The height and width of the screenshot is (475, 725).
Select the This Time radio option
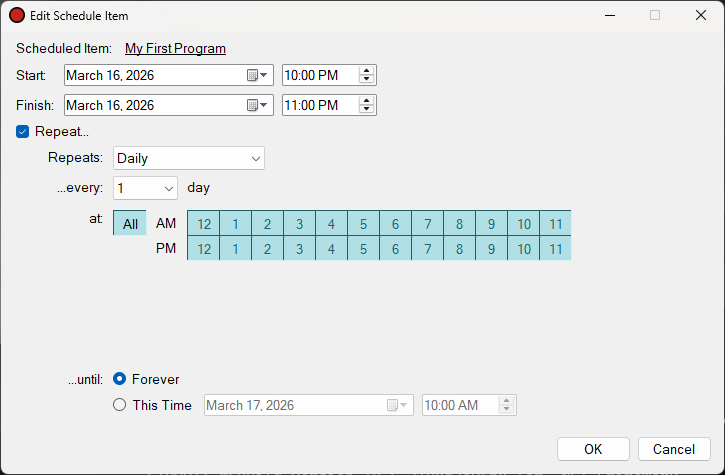click(119, 405)
